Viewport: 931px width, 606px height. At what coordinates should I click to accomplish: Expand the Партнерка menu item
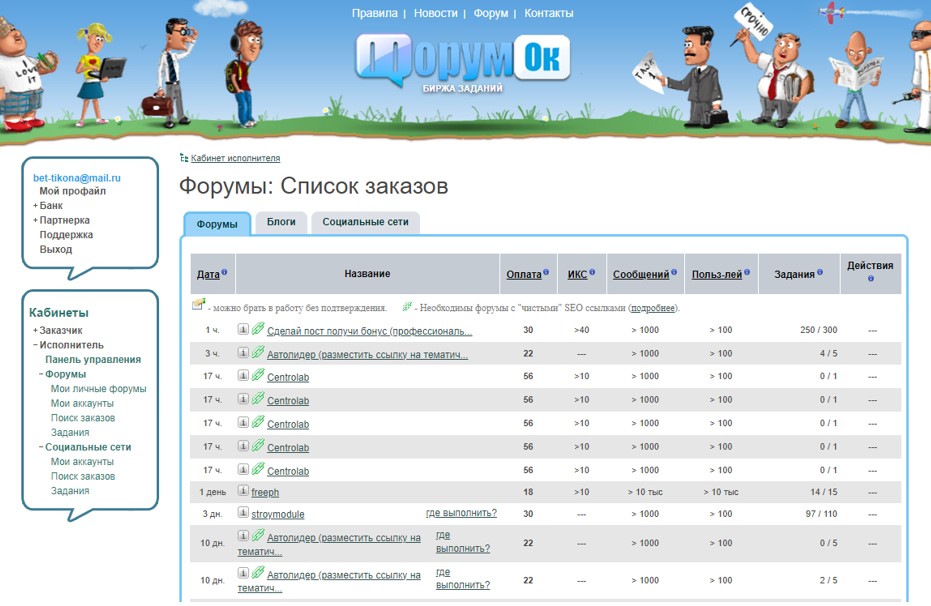(35, 220)
